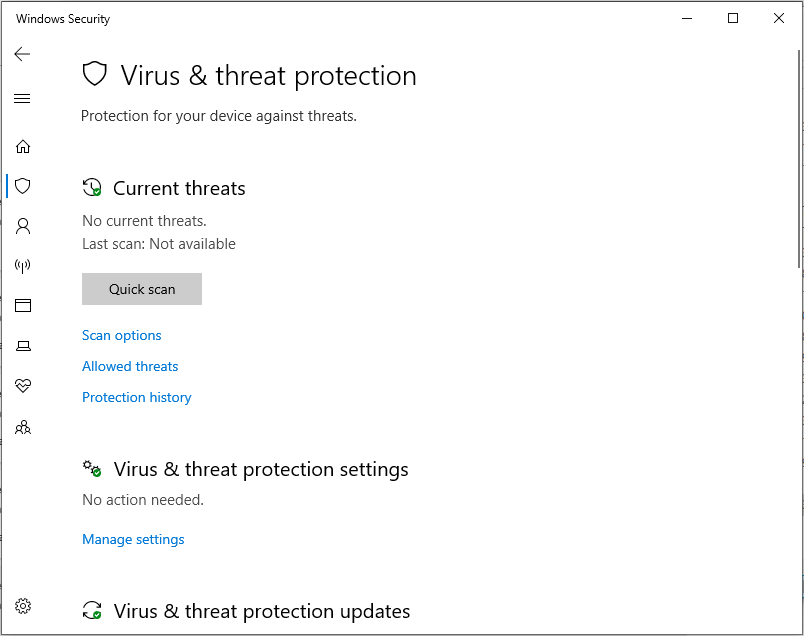804x636 pixels.
Task: Open App & browser control window icon
Action: [23, 306]
